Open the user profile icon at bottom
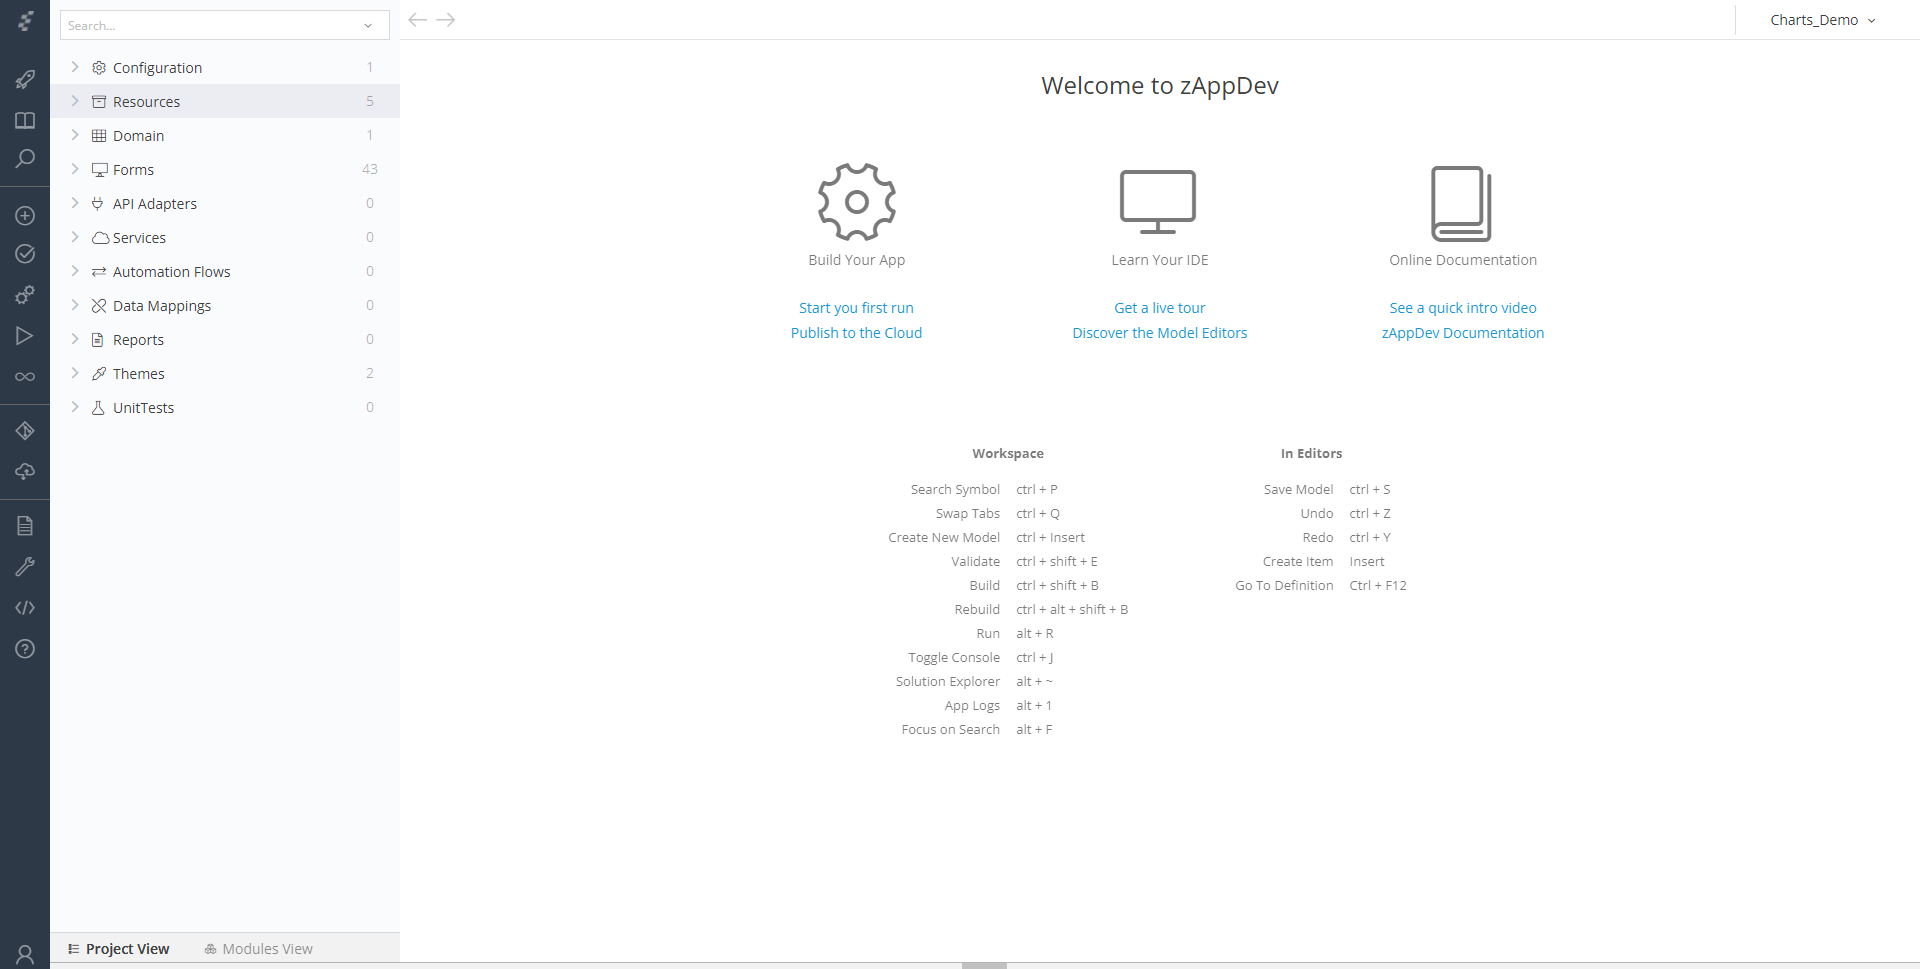This screenshot has width=1920, height=969. click(x=25, y=954)
